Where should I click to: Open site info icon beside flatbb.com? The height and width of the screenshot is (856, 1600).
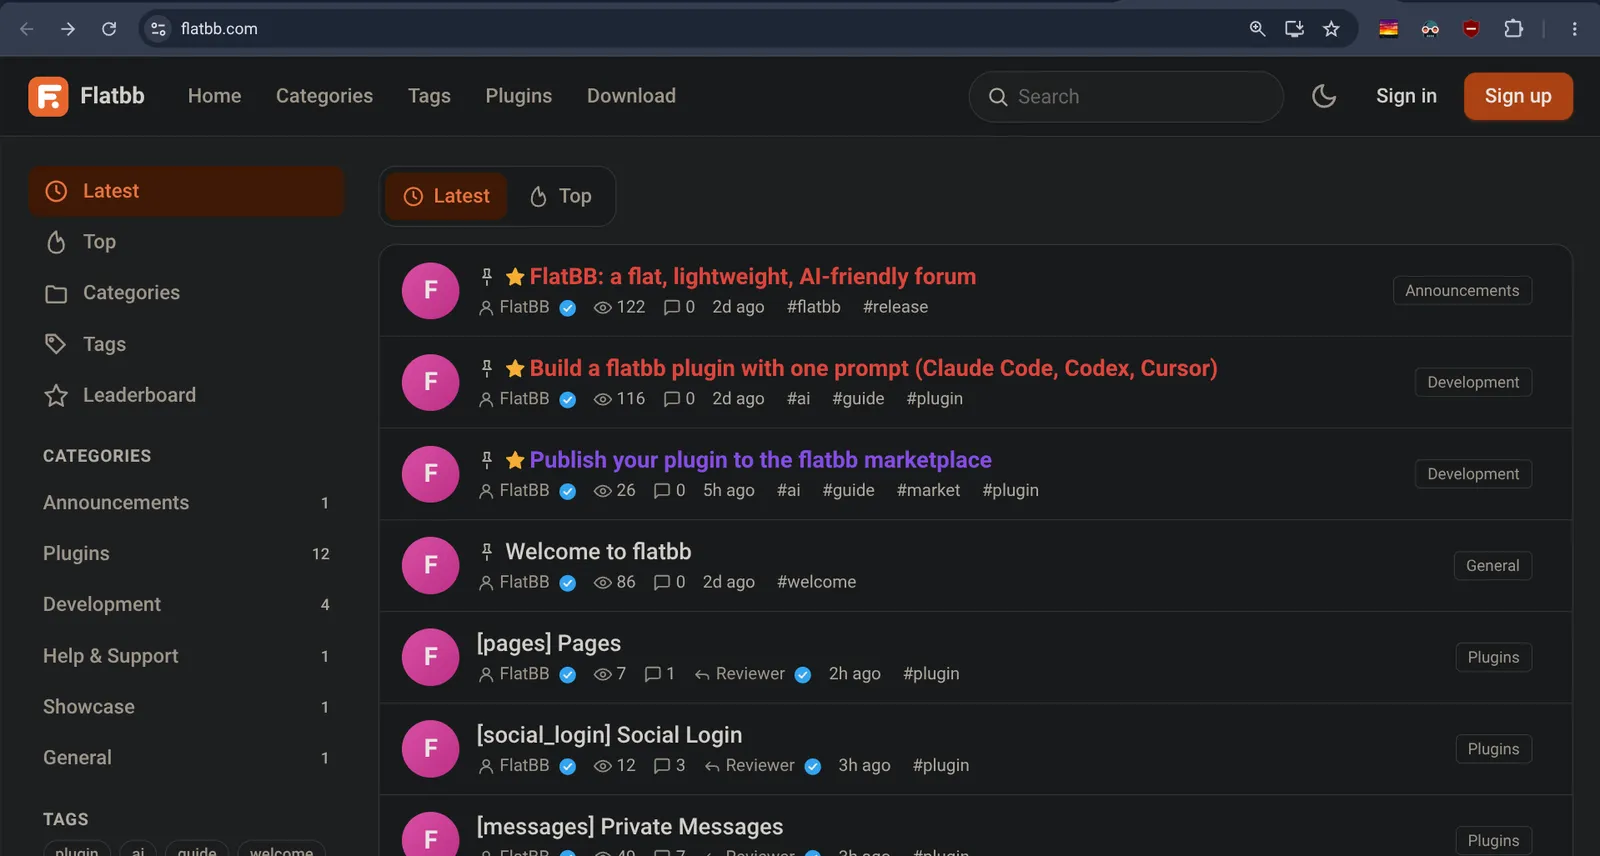(x=158, y=29)
